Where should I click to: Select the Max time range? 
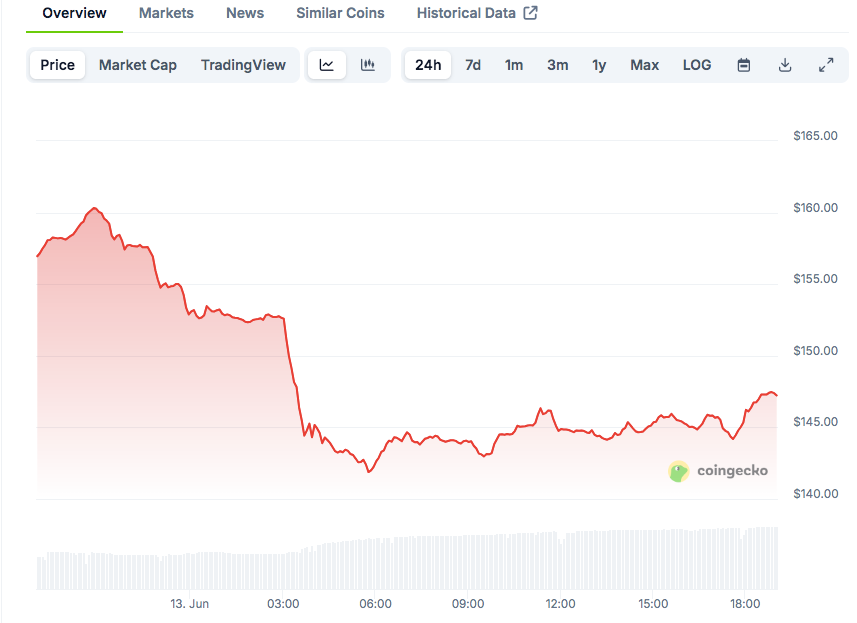(x=645, y=65)
